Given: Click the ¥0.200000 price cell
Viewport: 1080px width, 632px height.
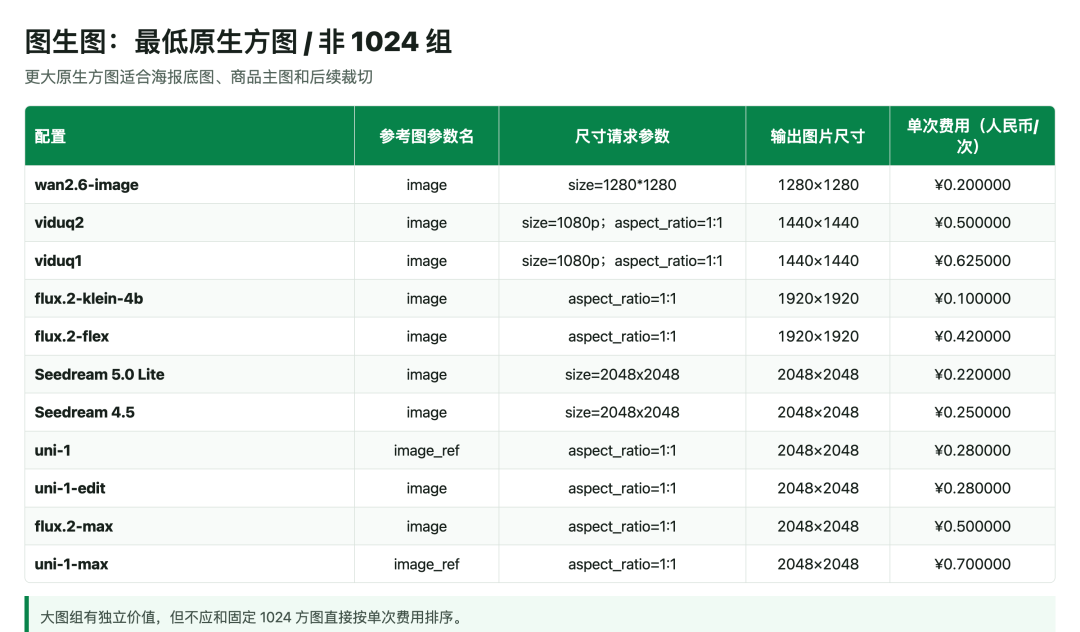Looking at the screenshot, I should [x=972, y=185].
